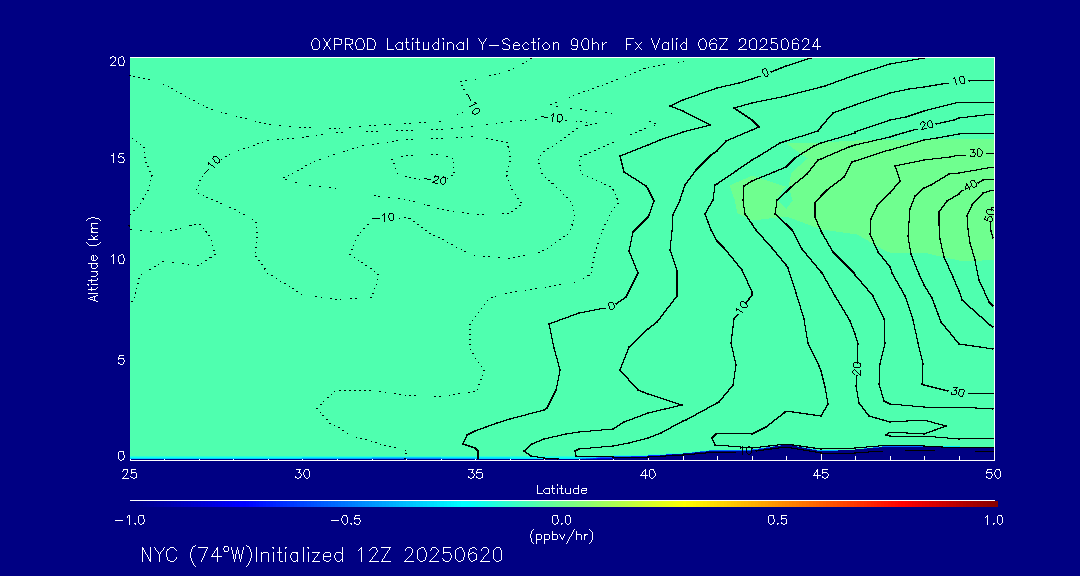Image resolution: width=1080 pixels, height=576 pixels.
Task: Click altitude axis tick label 0
Action: (x=121, y=455)
